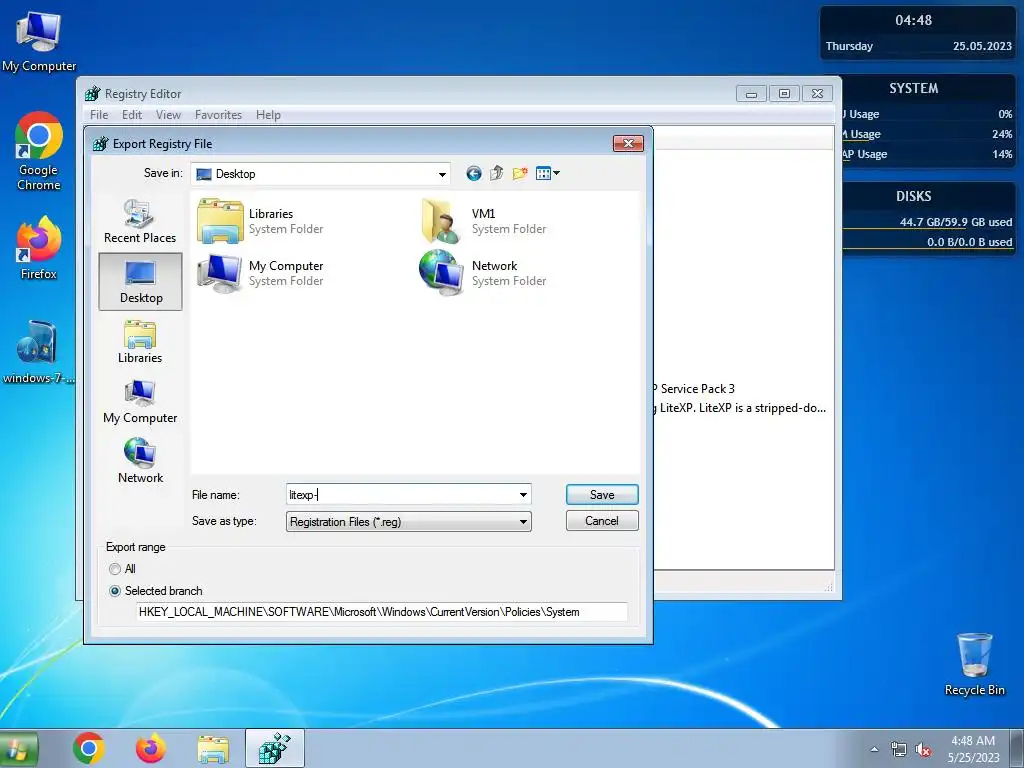Select the All export range option
This screenshot has height=768, width=1024.
click(x=123, y=569)
